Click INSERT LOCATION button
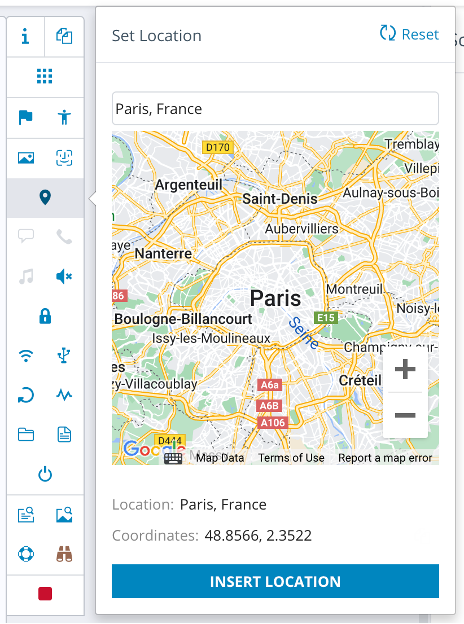The width and height of the screenshot is (464, 624). click(275, 581)
